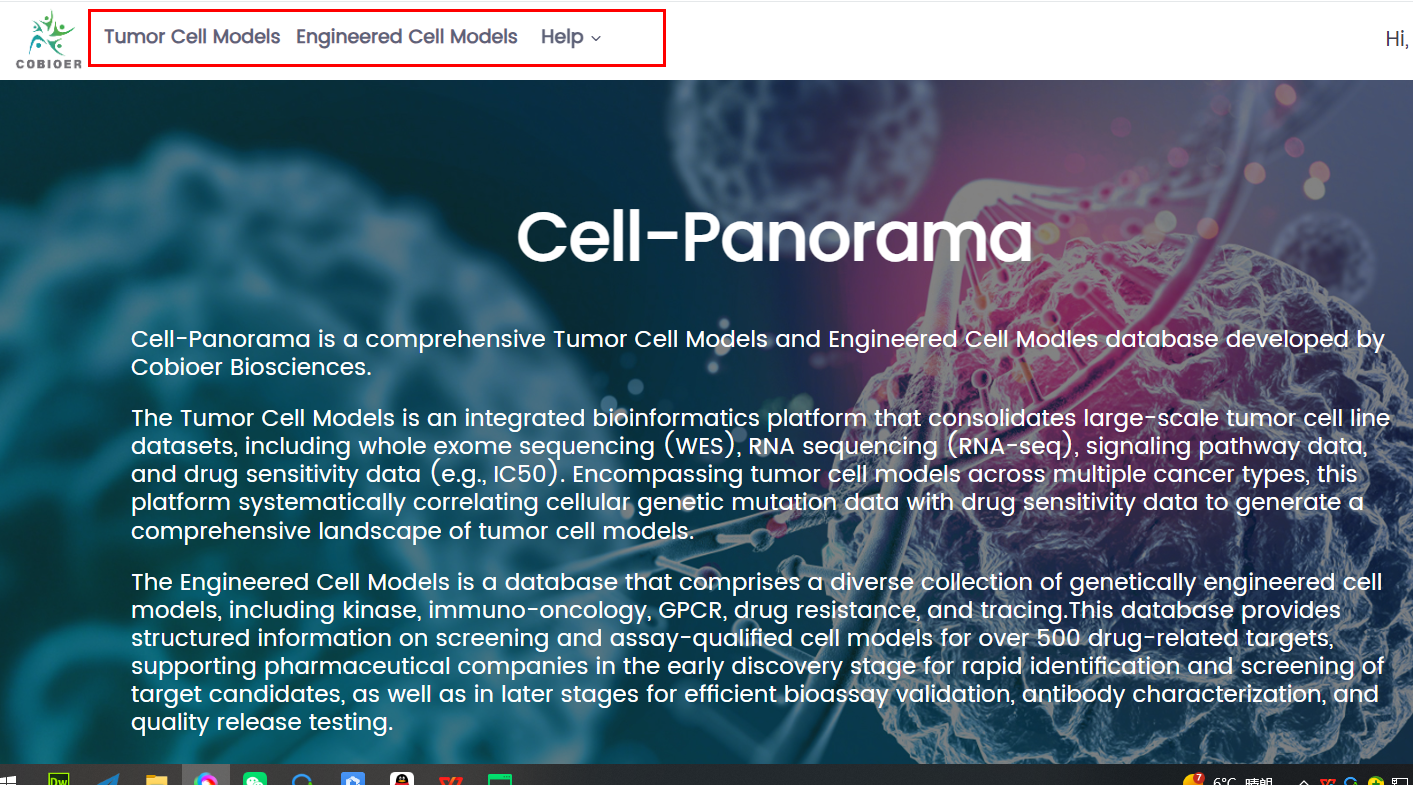Image resolution: width=1413 pixels, height=785 pixels.
Task: Open the QQ penguin app in taskbar
Action: pos(402,778)
